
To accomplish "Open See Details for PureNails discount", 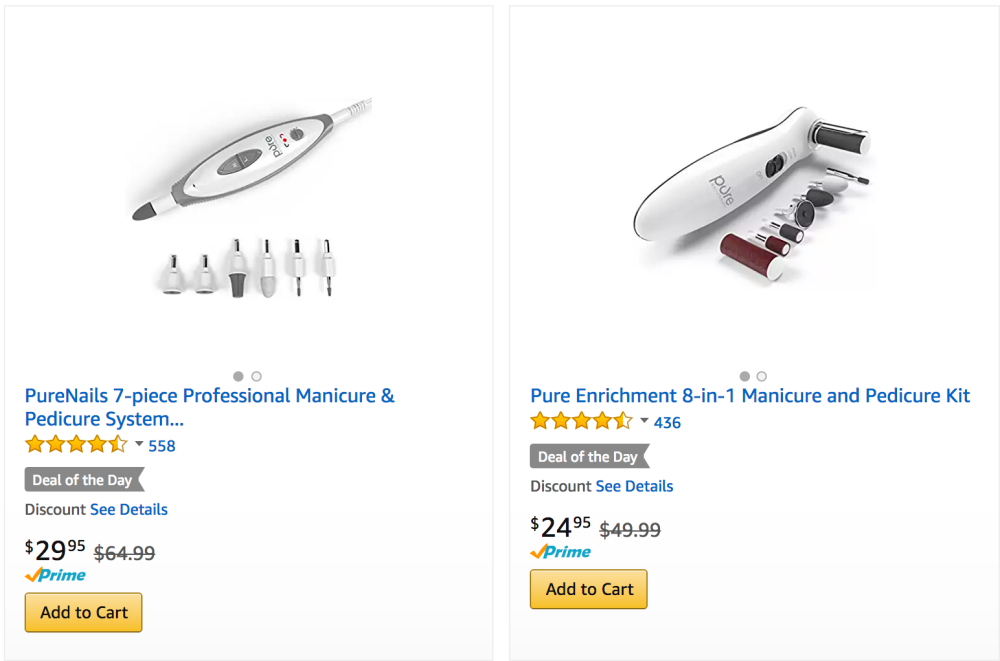I will [129, 509].
